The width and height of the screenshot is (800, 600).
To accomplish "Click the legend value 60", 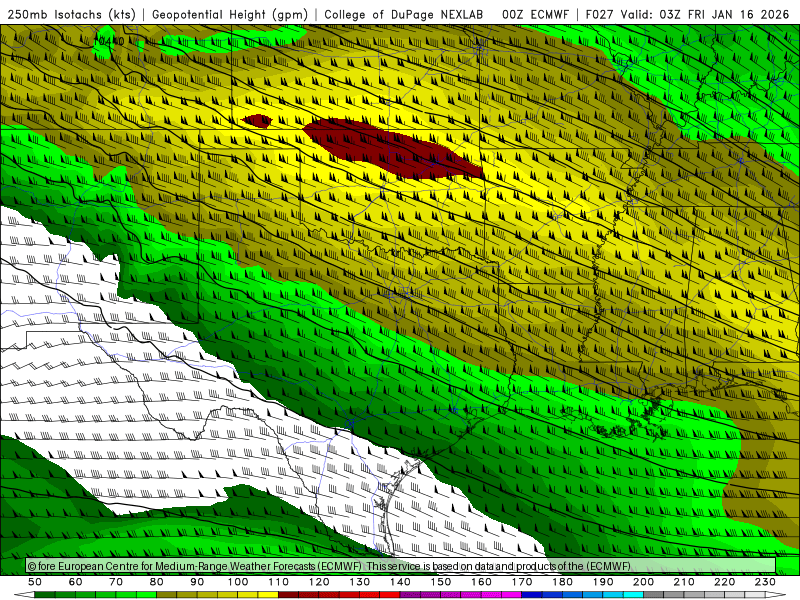I will [76, 582].
